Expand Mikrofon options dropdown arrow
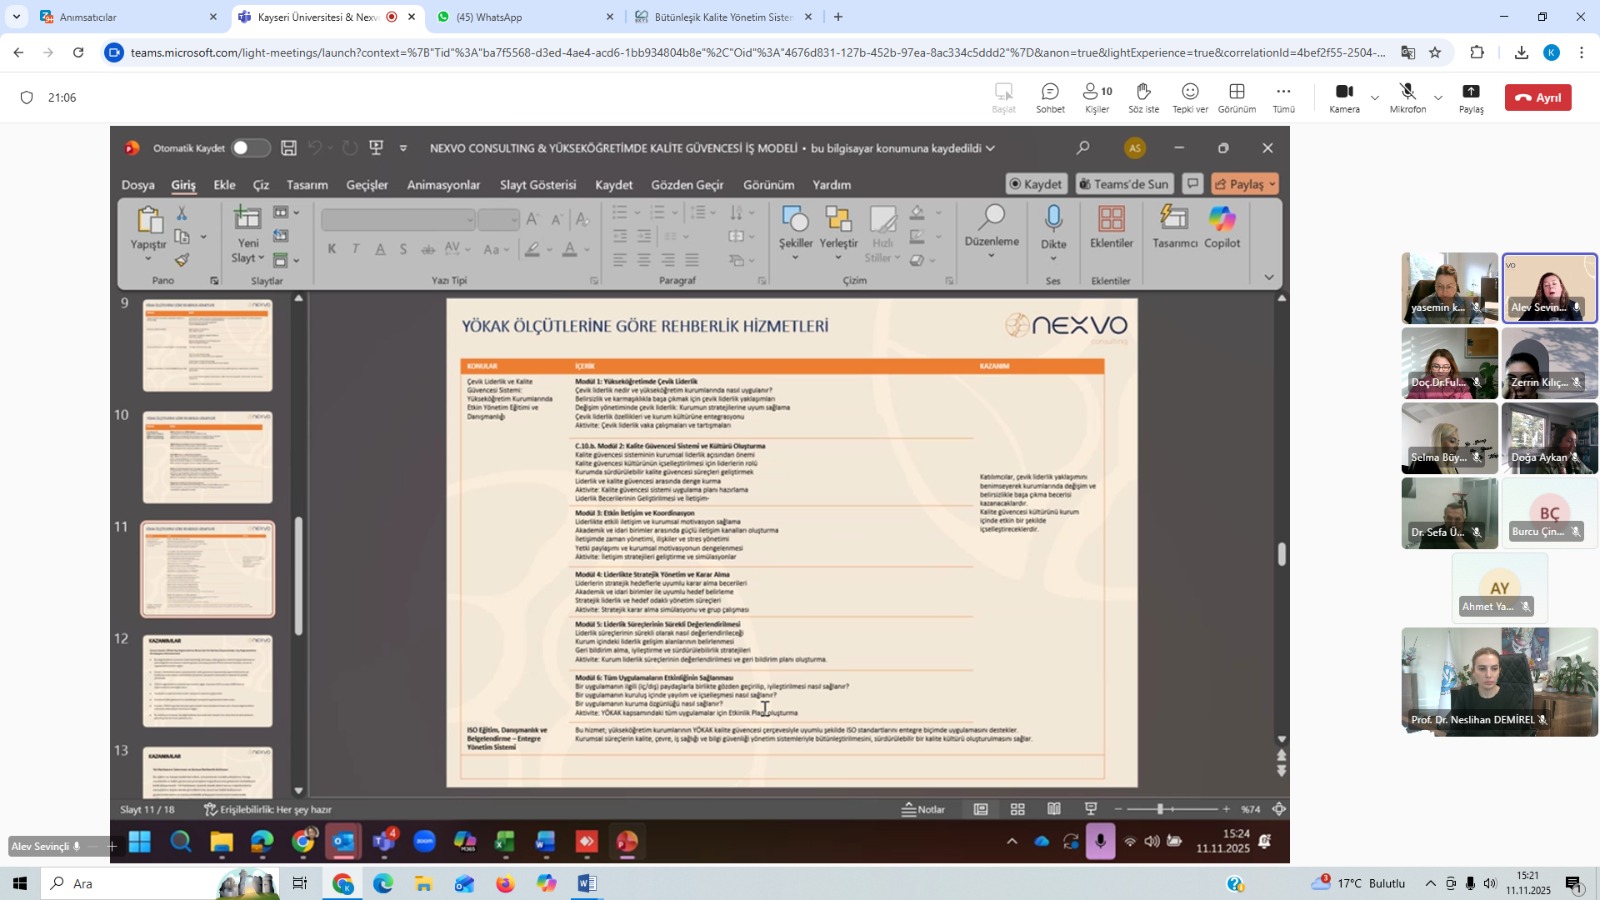This screenshot has height=900, width=1600. point(1438,98)
